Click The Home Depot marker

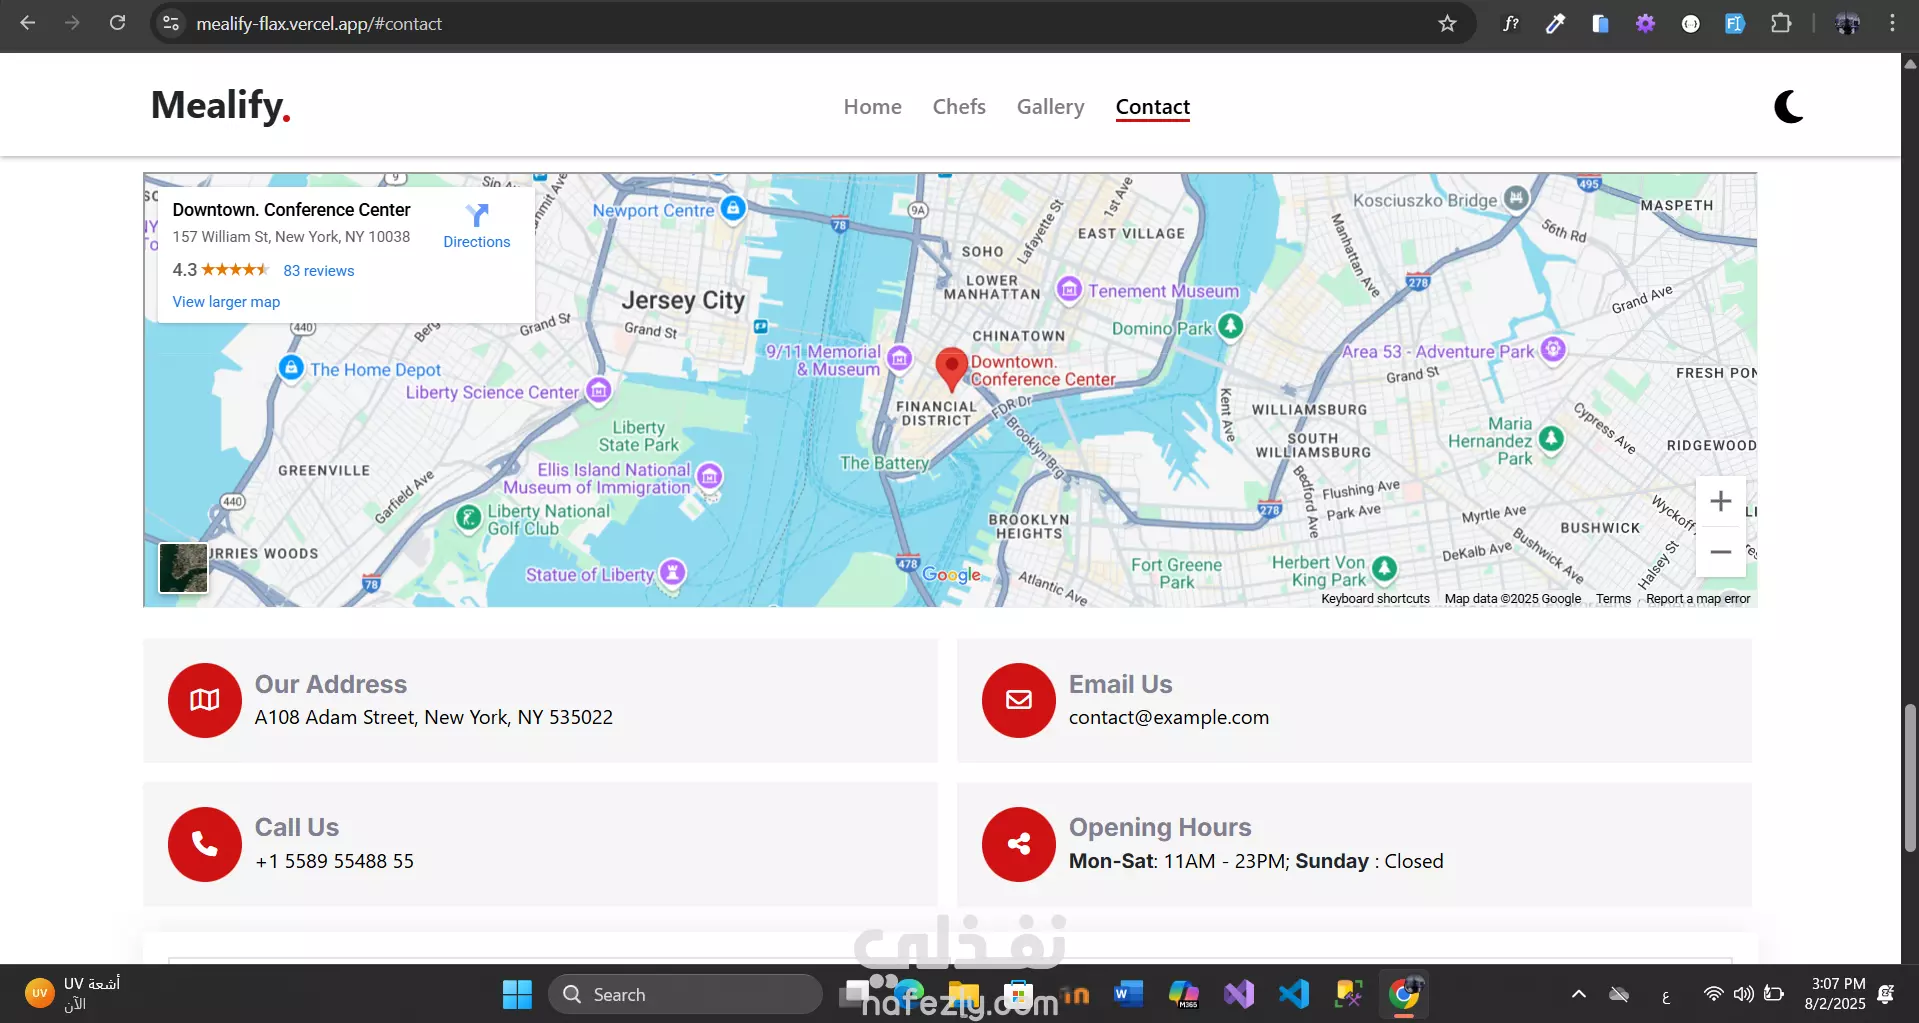[291, 367]
